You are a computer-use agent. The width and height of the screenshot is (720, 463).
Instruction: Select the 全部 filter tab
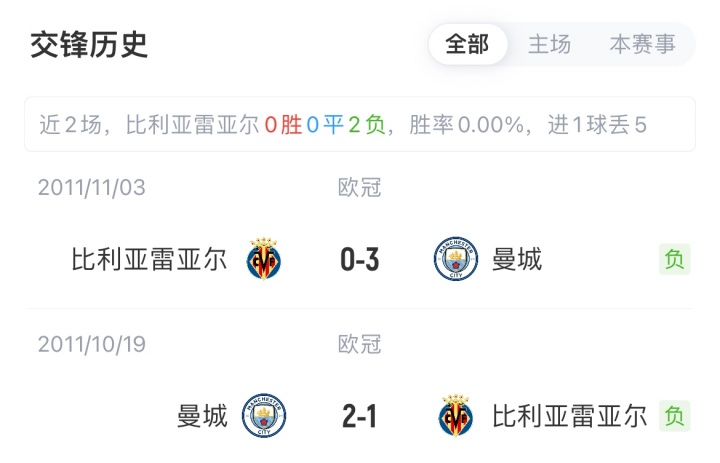[467, 45]
